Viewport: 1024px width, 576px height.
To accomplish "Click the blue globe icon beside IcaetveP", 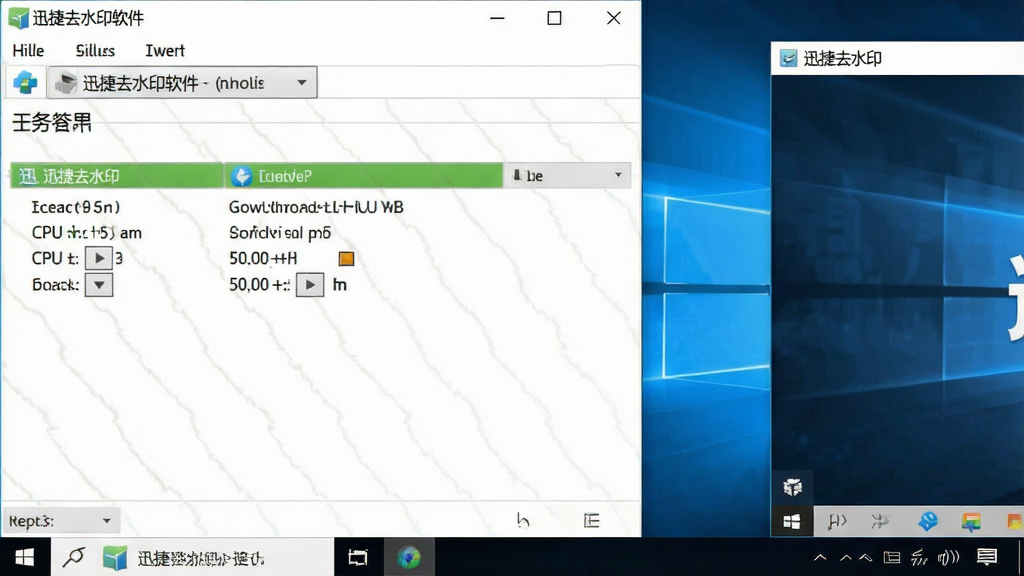I will [242, 176].
